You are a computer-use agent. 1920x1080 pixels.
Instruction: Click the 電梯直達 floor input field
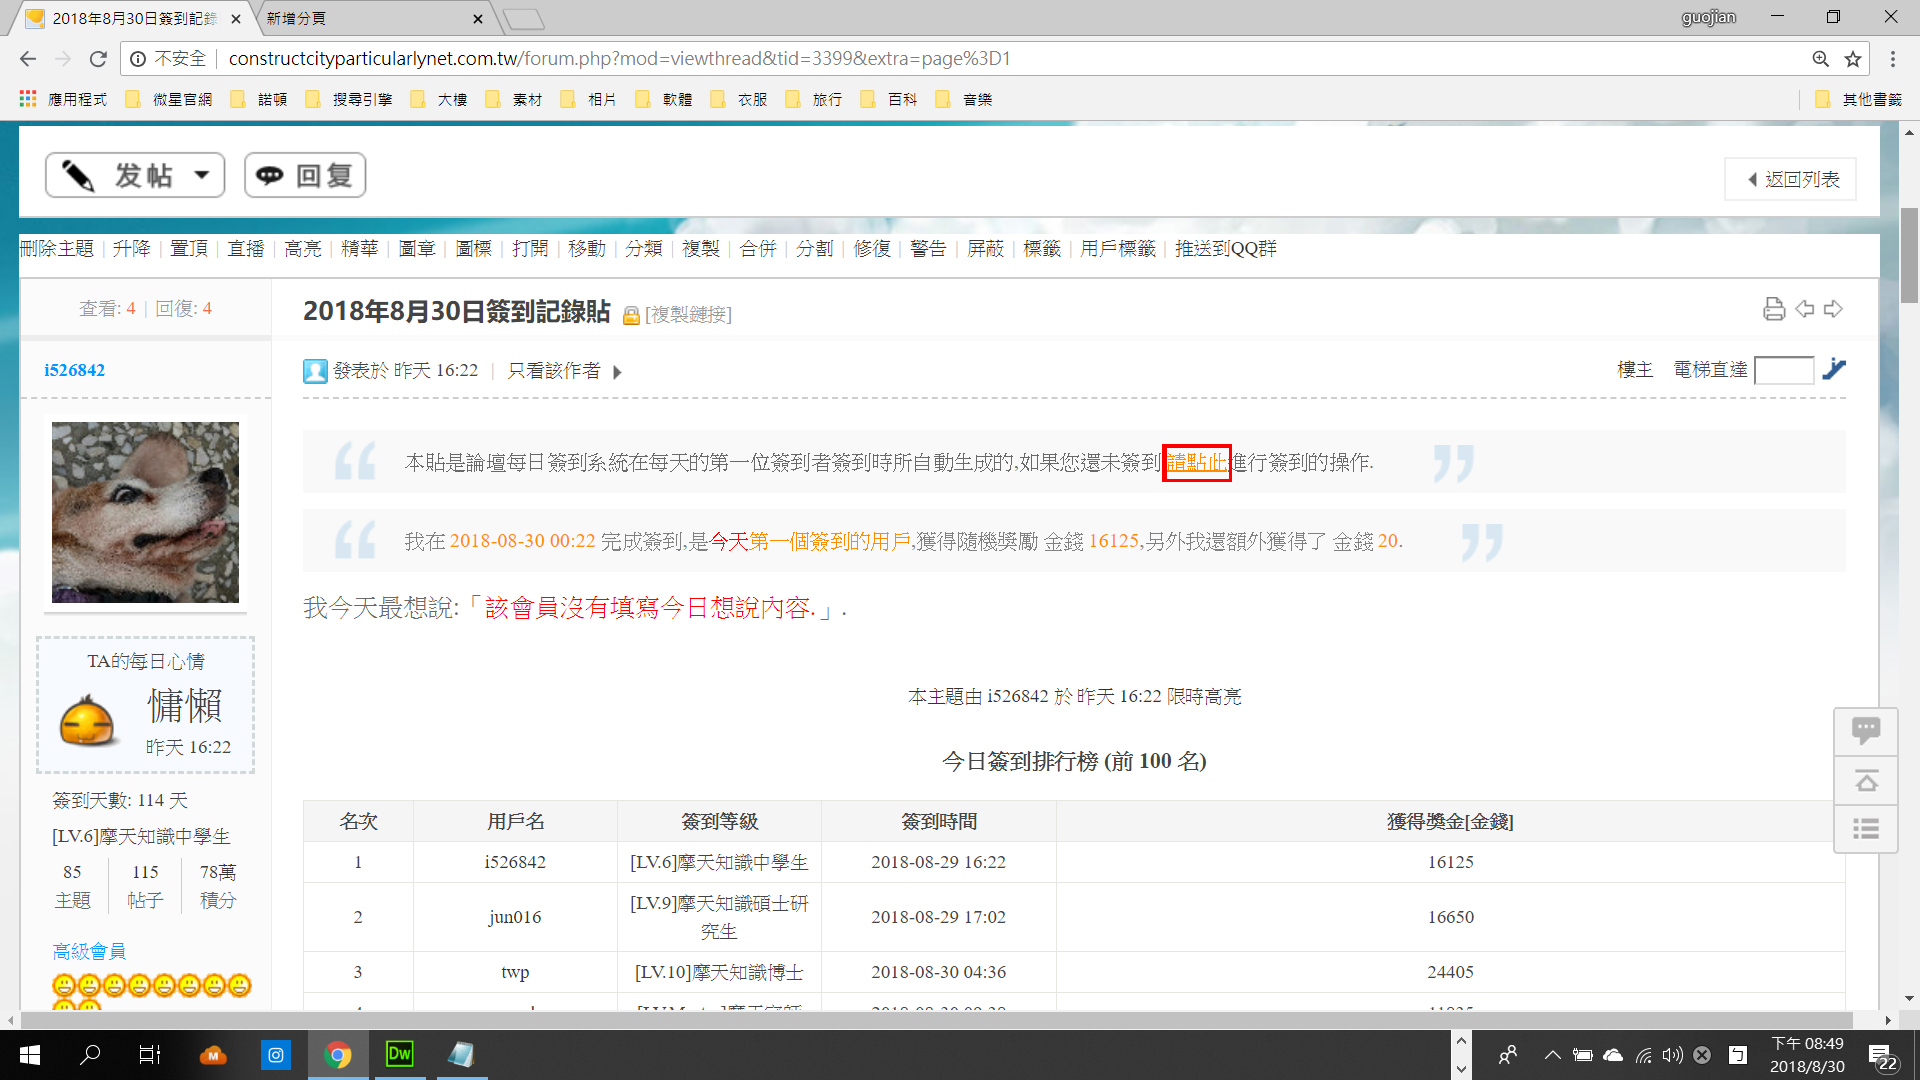pos(1784,370)
